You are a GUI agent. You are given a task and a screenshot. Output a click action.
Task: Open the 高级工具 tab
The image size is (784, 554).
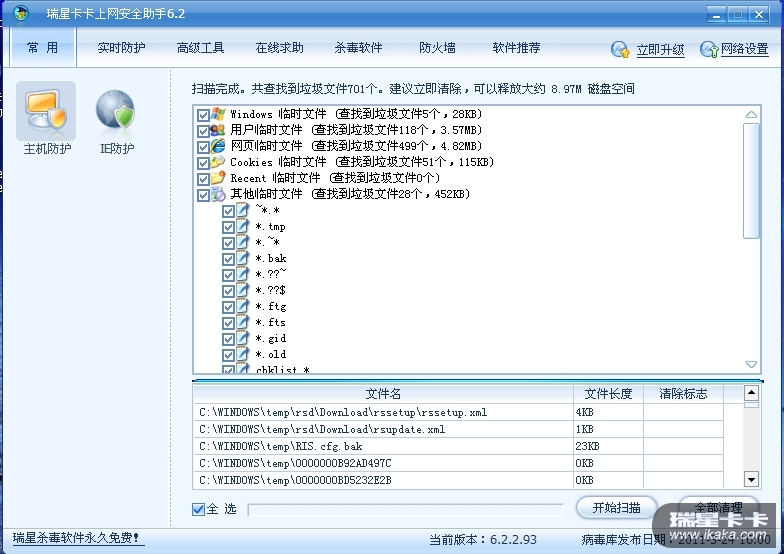click(x=200, y=48)
